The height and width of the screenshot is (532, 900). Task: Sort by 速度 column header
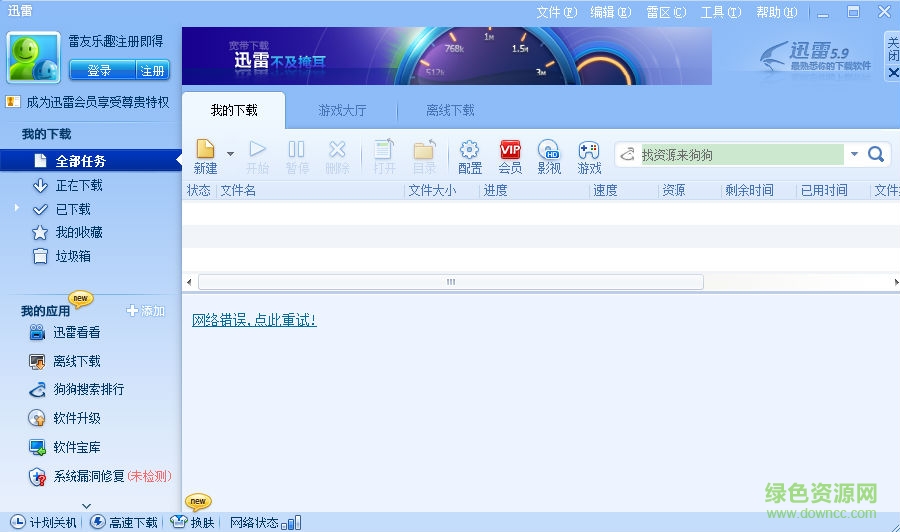coord(605,190)
